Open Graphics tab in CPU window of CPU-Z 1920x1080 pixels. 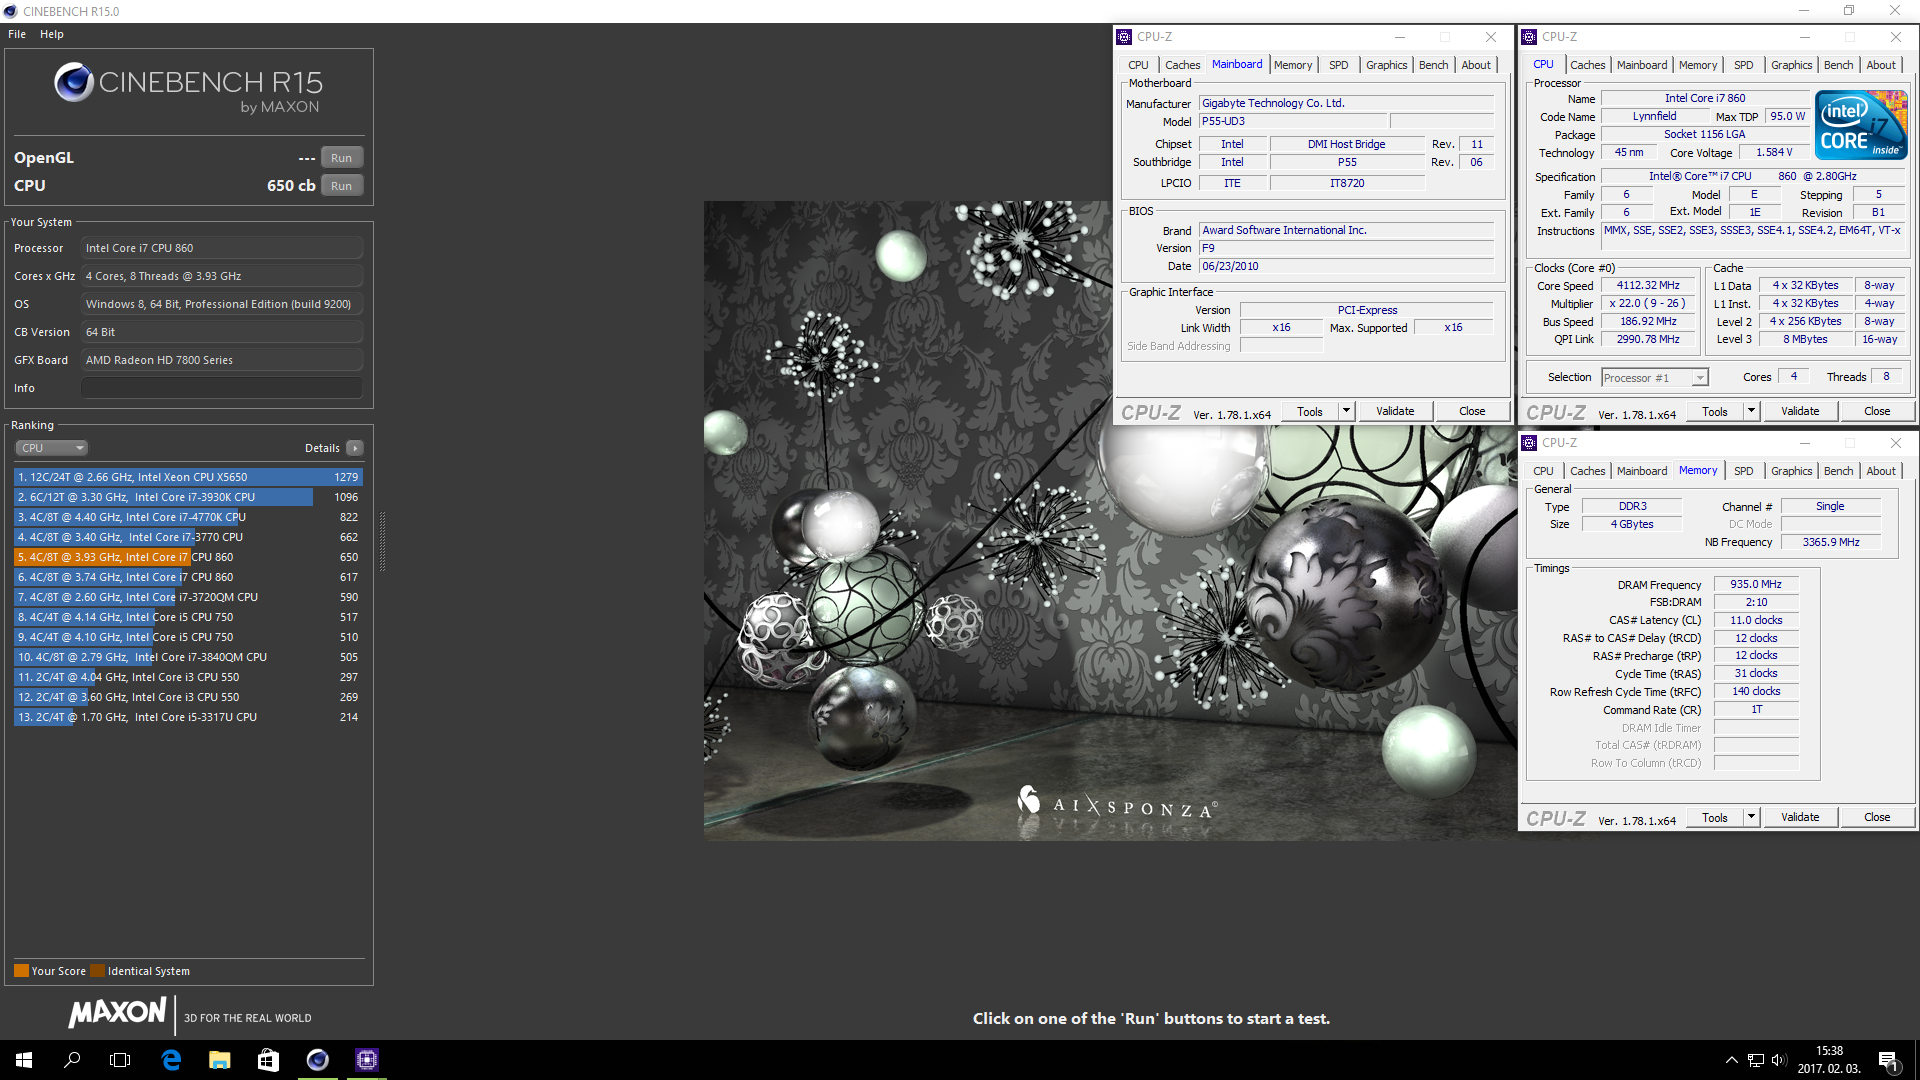(1791, 65)
